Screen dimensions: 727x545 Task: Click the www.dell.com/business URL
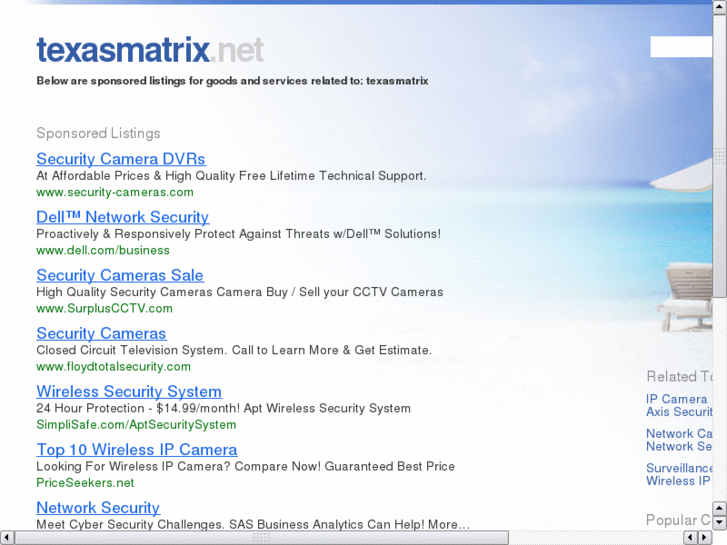103,250
